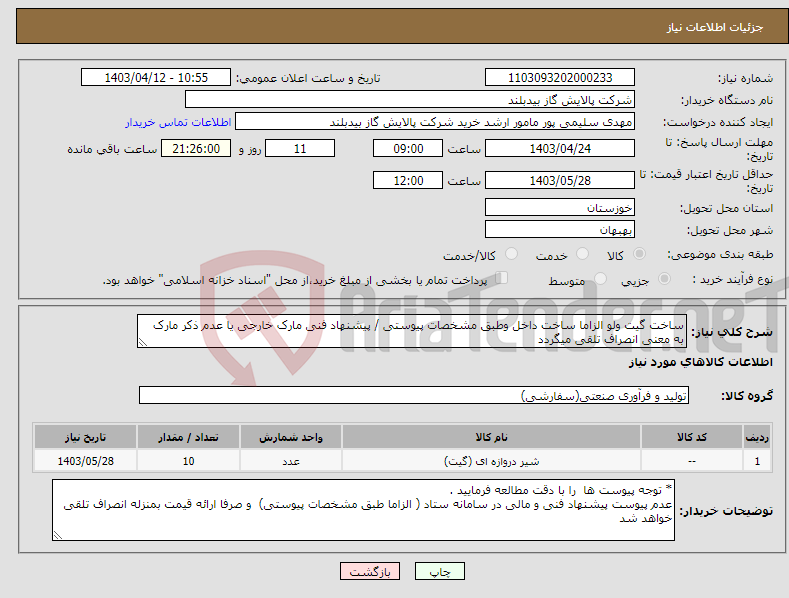The image size is (789, 598).
Task: Click the توضیحات خریدار notes textarea
Action: click(x=363, y=510)
